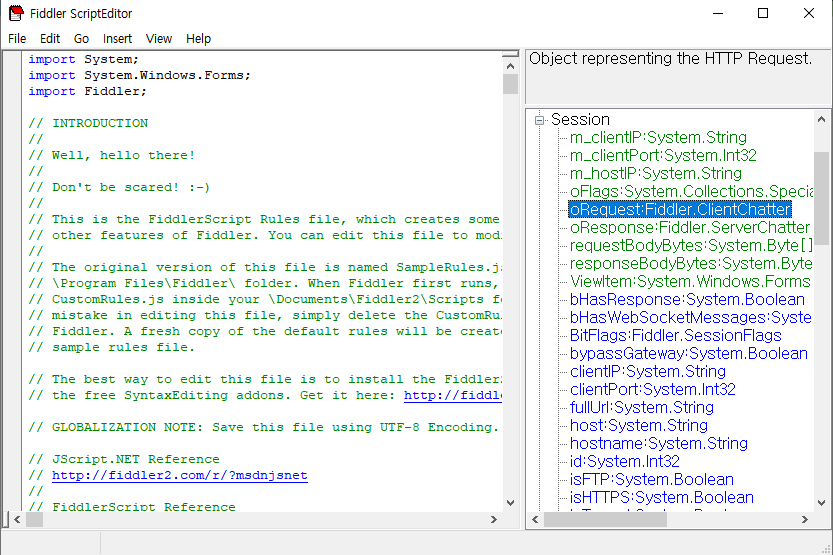The height and width of the screenshot is (555, 833).
Task: Click the '// INTRODUCTION' comment line
Action: [88, 123]
